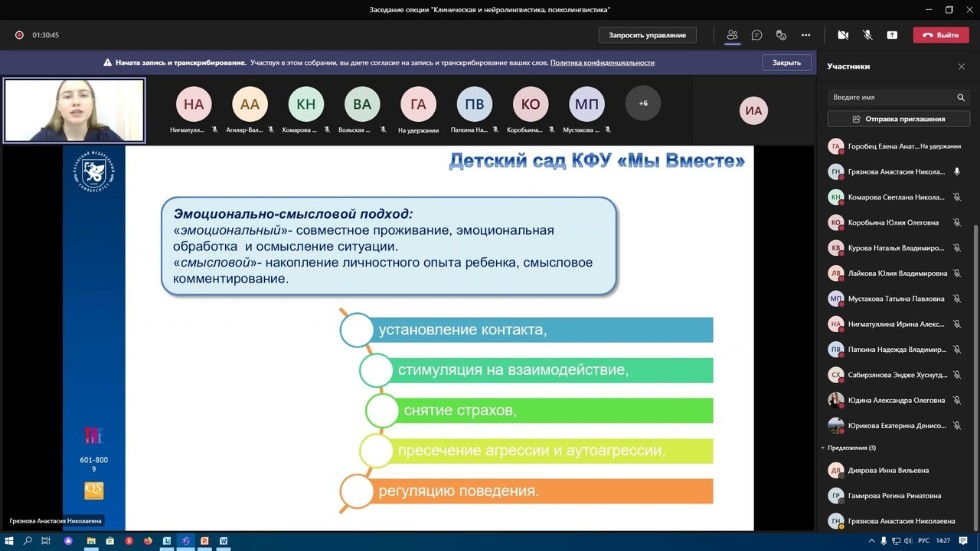
Task: Open the Политика конфиденциальности link
Action: tap(602, 62)
